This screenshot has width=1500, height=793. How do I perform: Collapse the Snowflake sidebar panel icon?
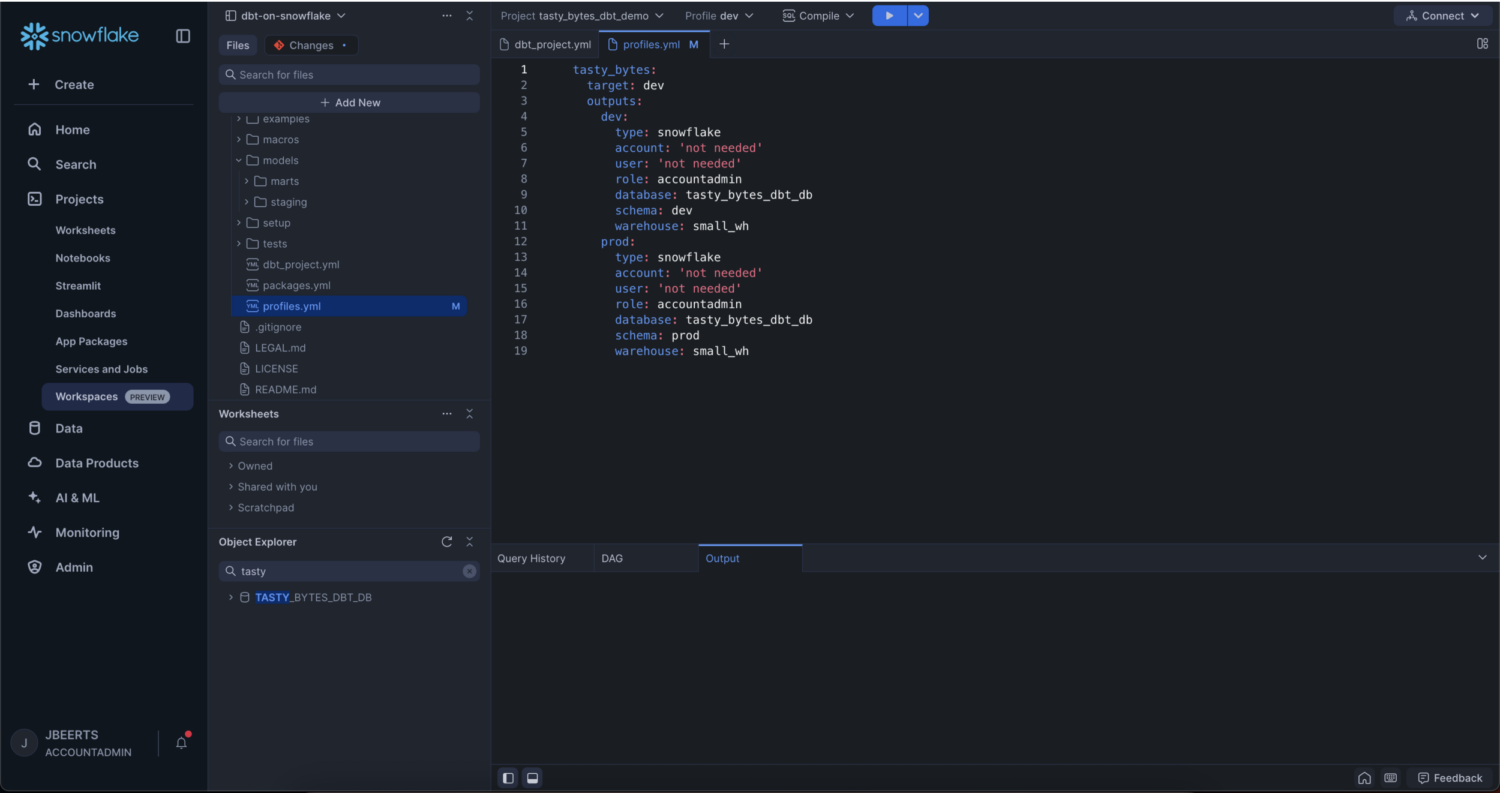pyautogui.click(x=183, y=36)
